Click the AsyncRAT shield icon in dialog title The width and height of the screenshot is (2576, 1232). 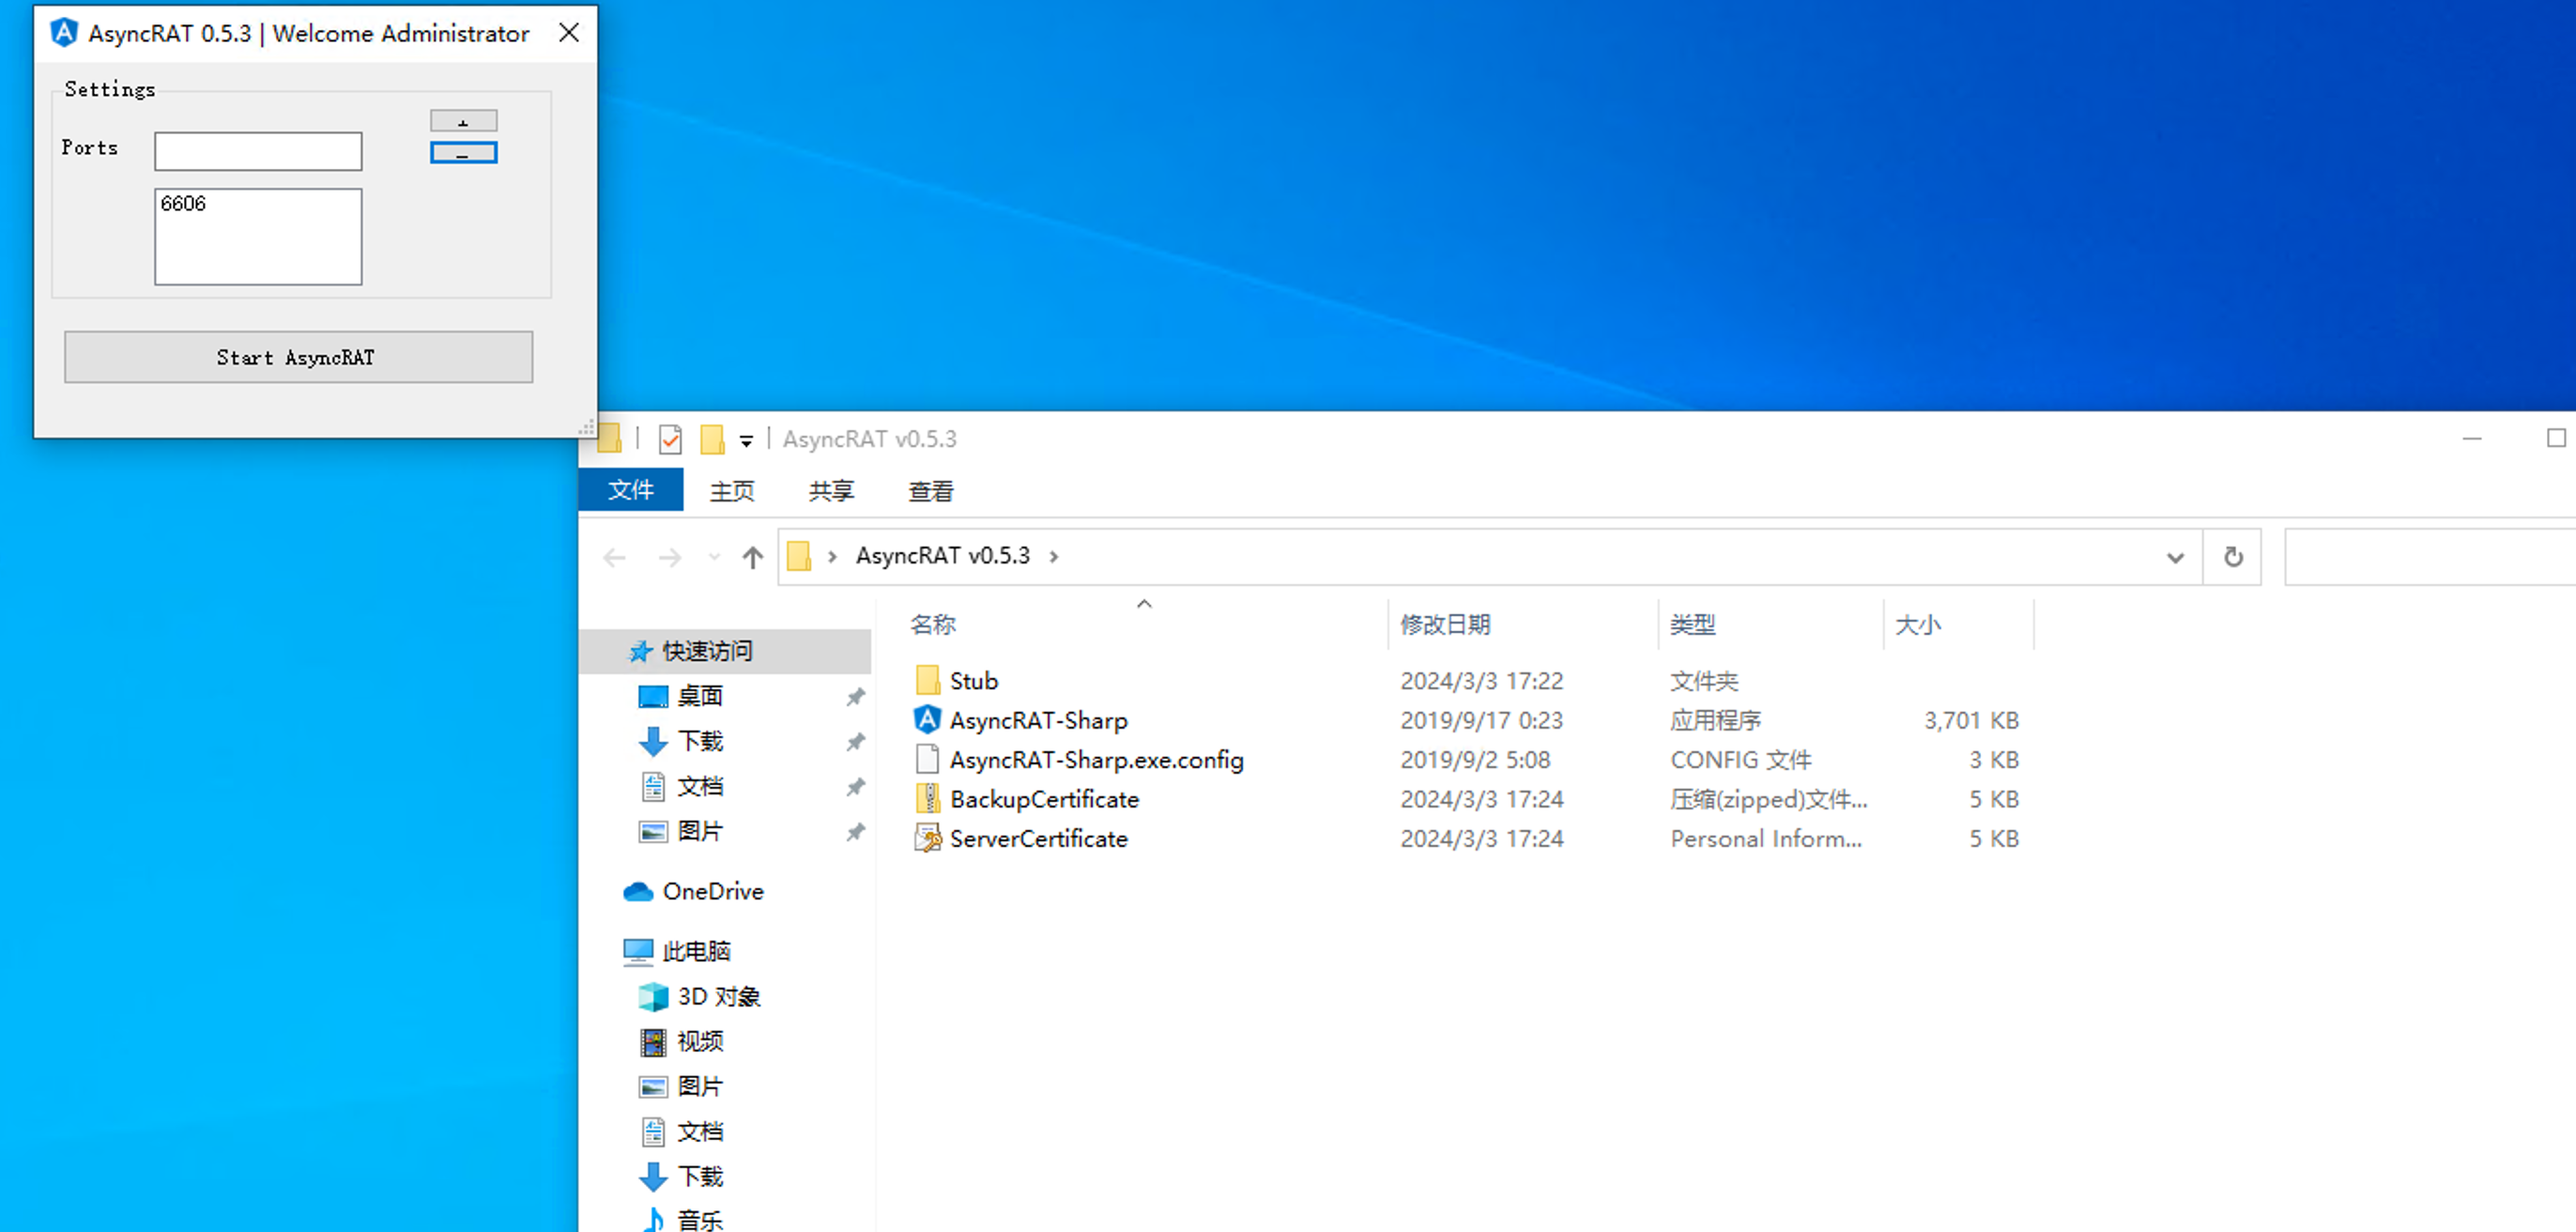pos(64,33)
